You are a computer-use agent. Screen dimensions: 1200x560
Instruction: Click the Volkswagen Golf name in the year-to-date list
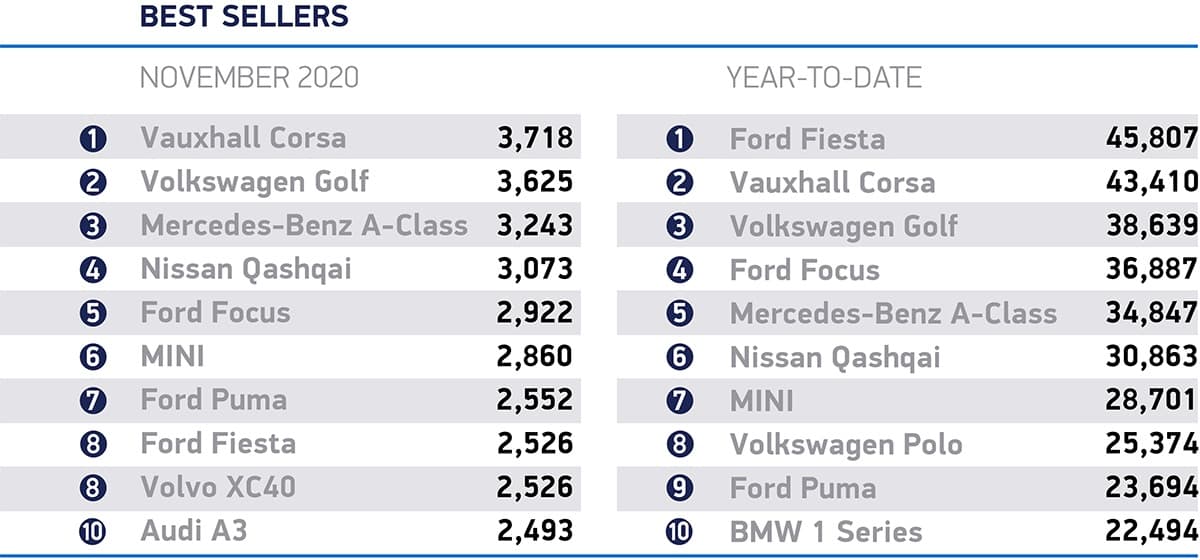coord(843,226)
